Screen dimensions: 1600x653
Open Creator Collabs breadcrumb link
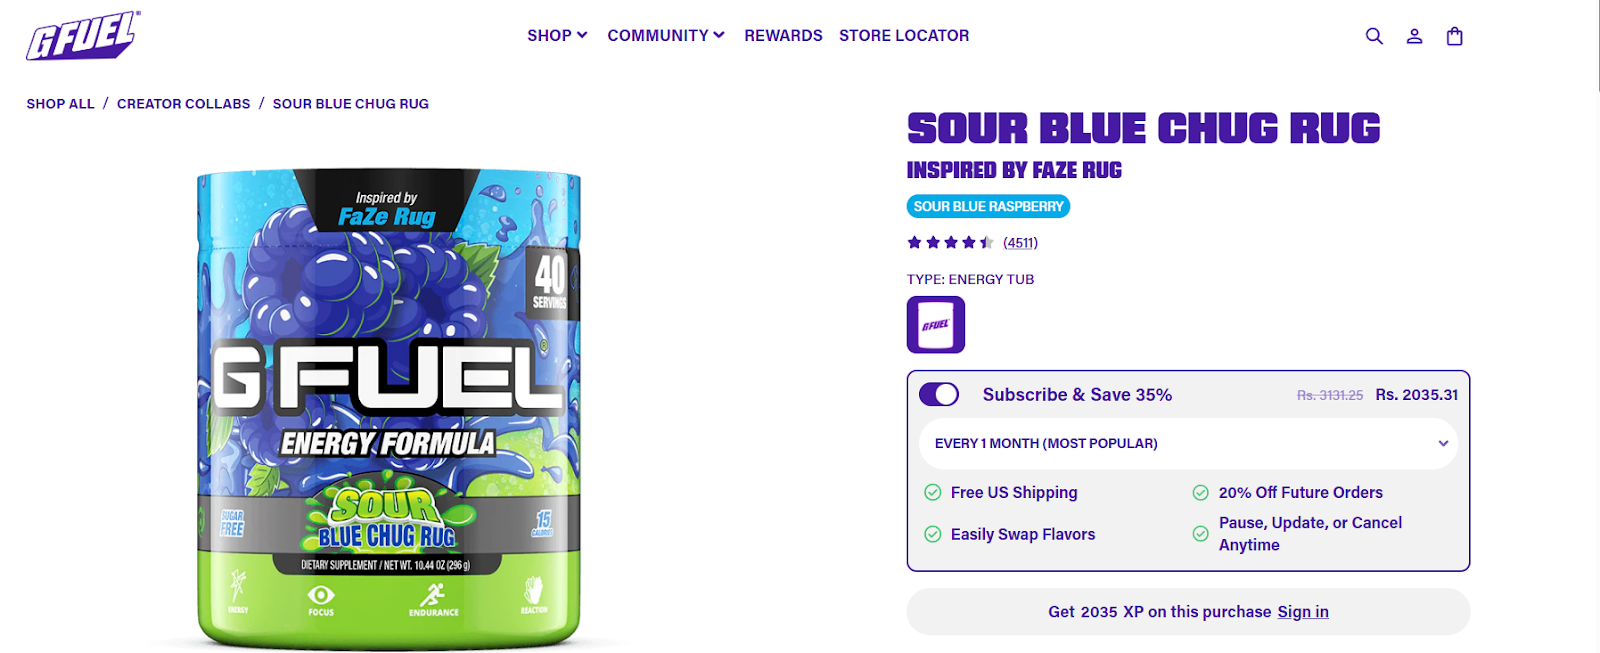pyautogui.click(x=184, y=103)
